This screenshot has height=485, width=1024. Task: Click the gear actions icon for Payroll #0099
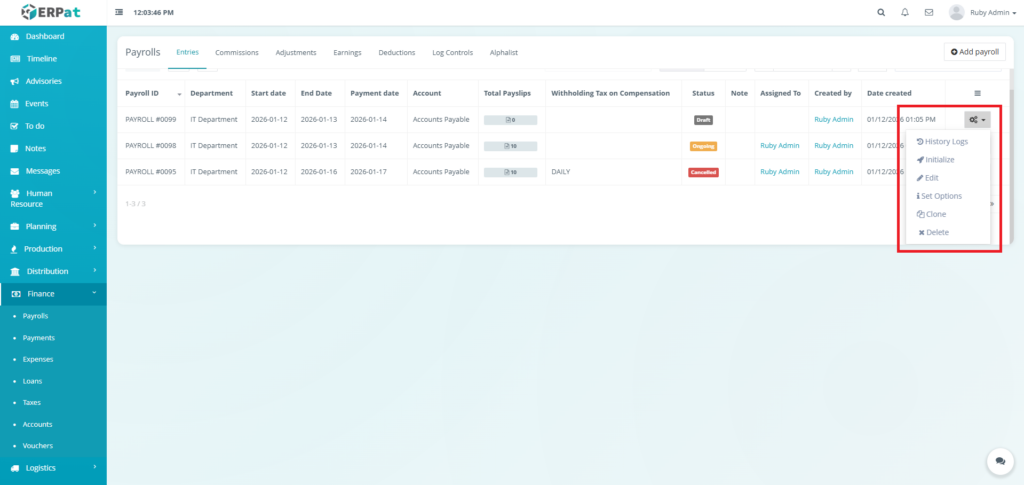pyautogui.click(x=977, y=120)
